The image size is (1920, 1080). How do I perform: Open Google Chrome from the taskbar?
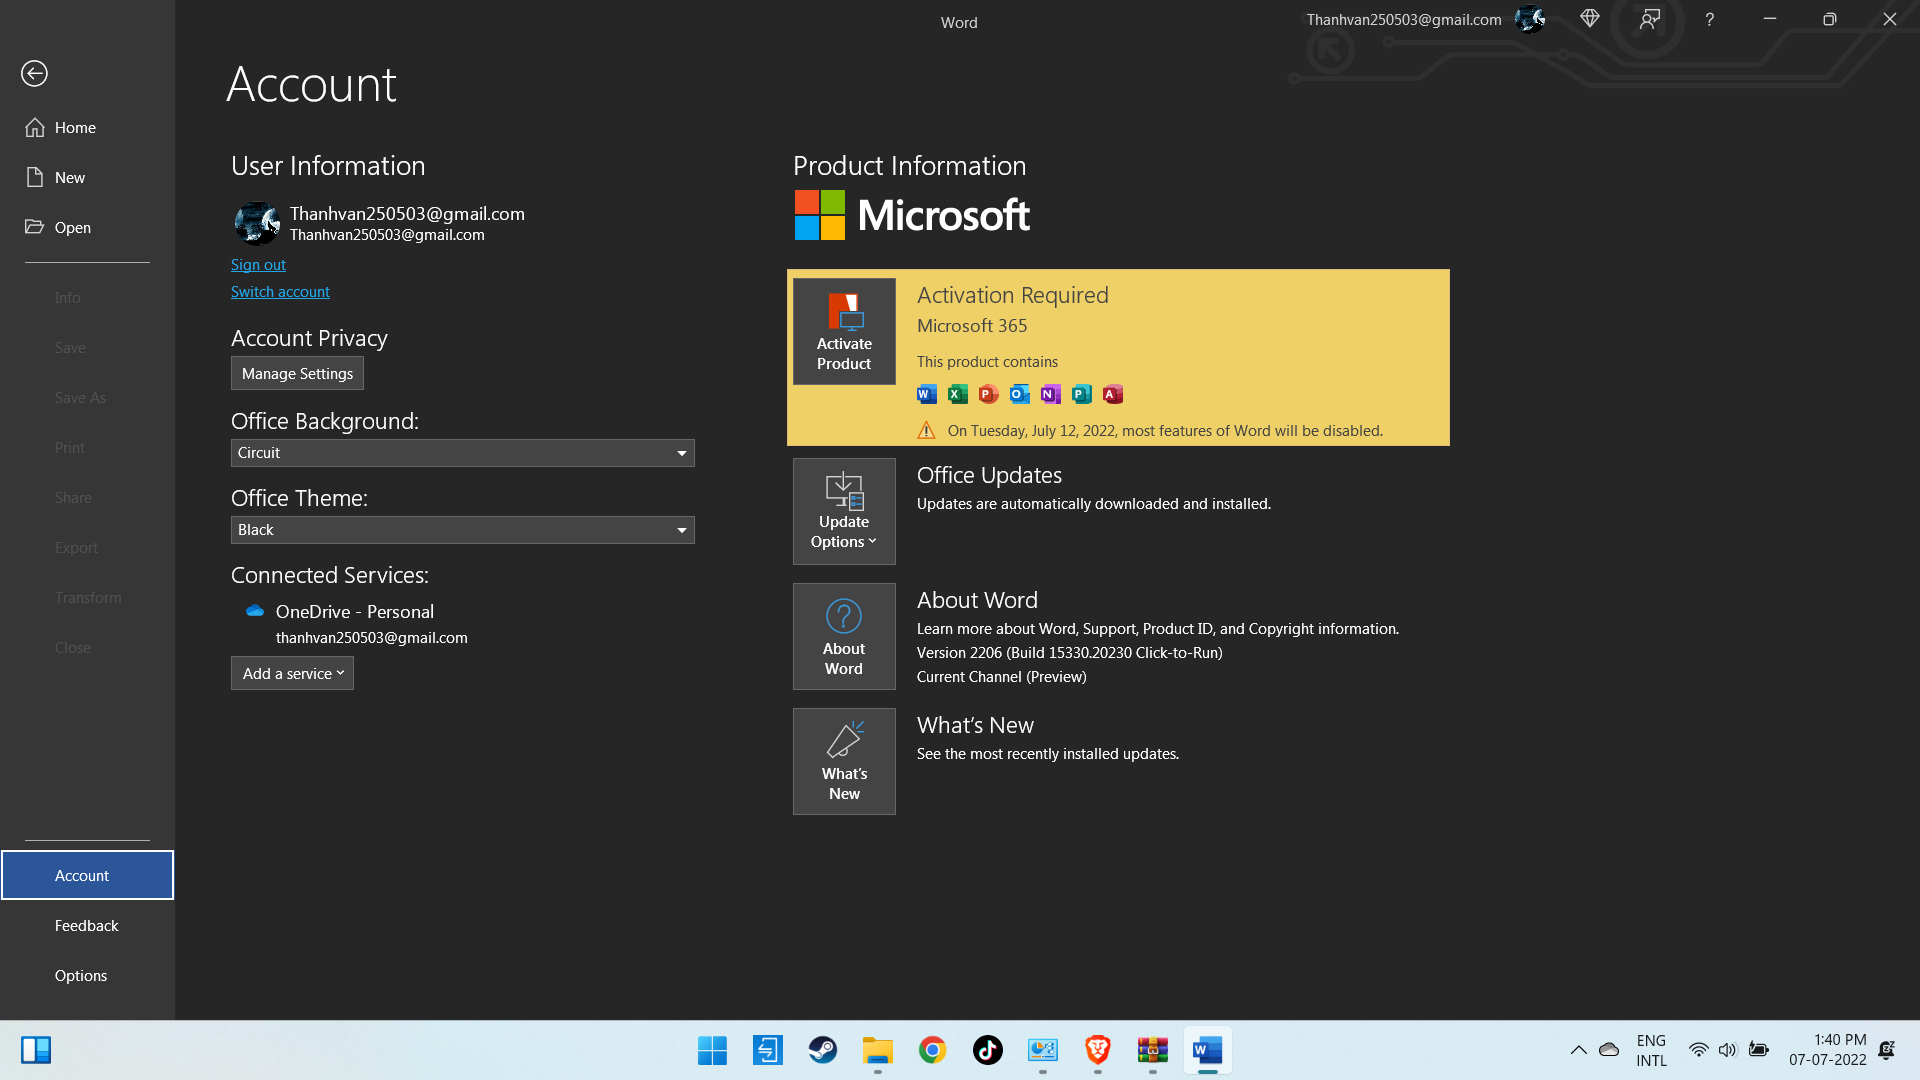(x=933, y=1050)
